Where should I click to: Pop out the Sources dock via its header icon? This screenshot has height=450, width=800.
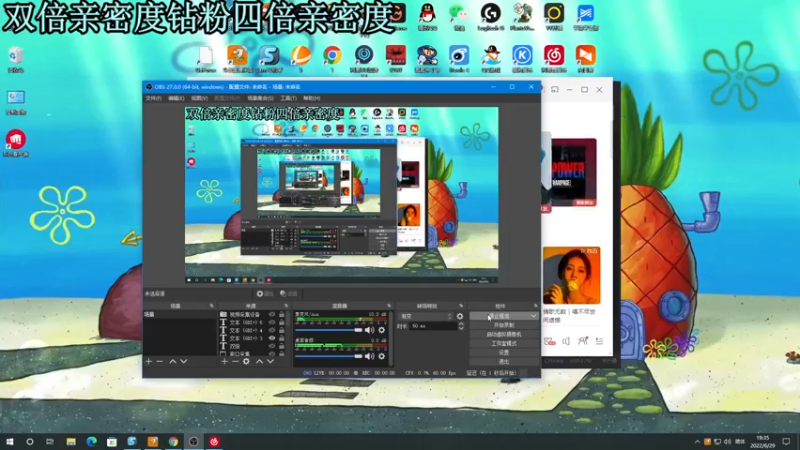(x=286, y=306)
